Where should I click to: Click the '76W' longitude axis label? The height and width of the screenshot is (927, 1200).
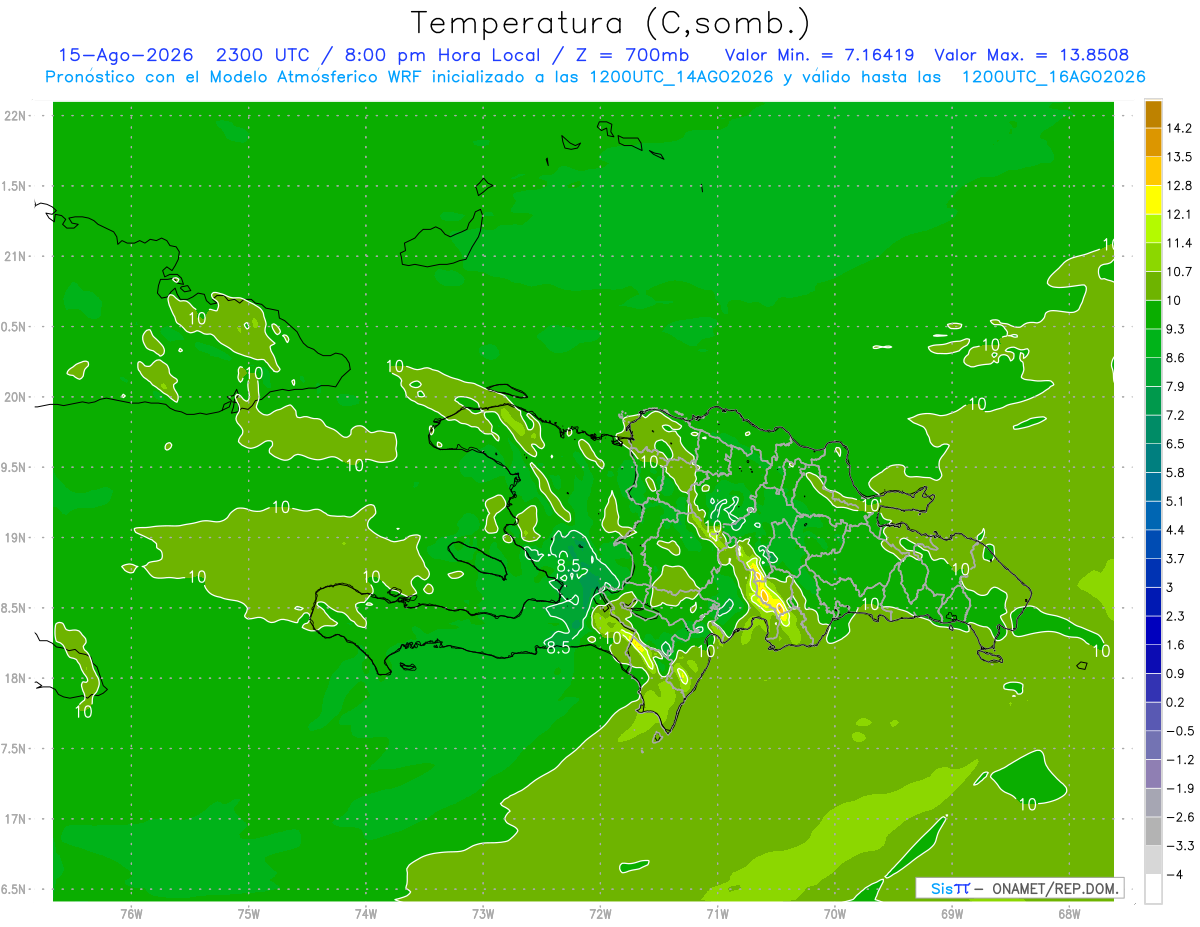tap(131, 915)
